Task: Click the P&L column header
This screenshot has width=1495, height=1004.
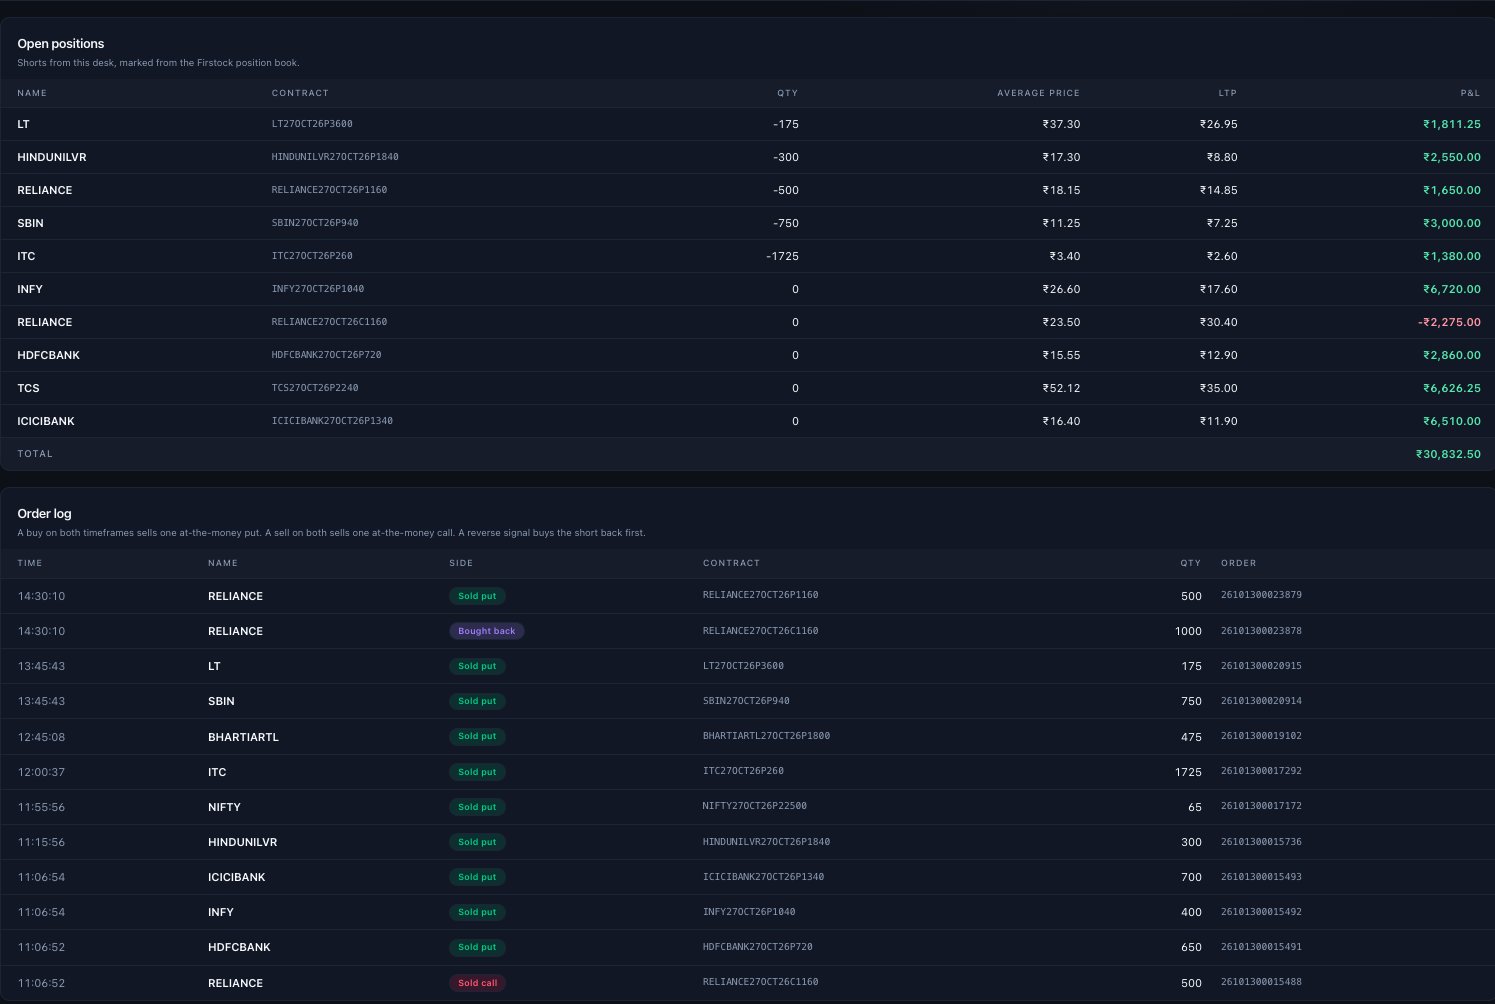Action: point(1470,93)
